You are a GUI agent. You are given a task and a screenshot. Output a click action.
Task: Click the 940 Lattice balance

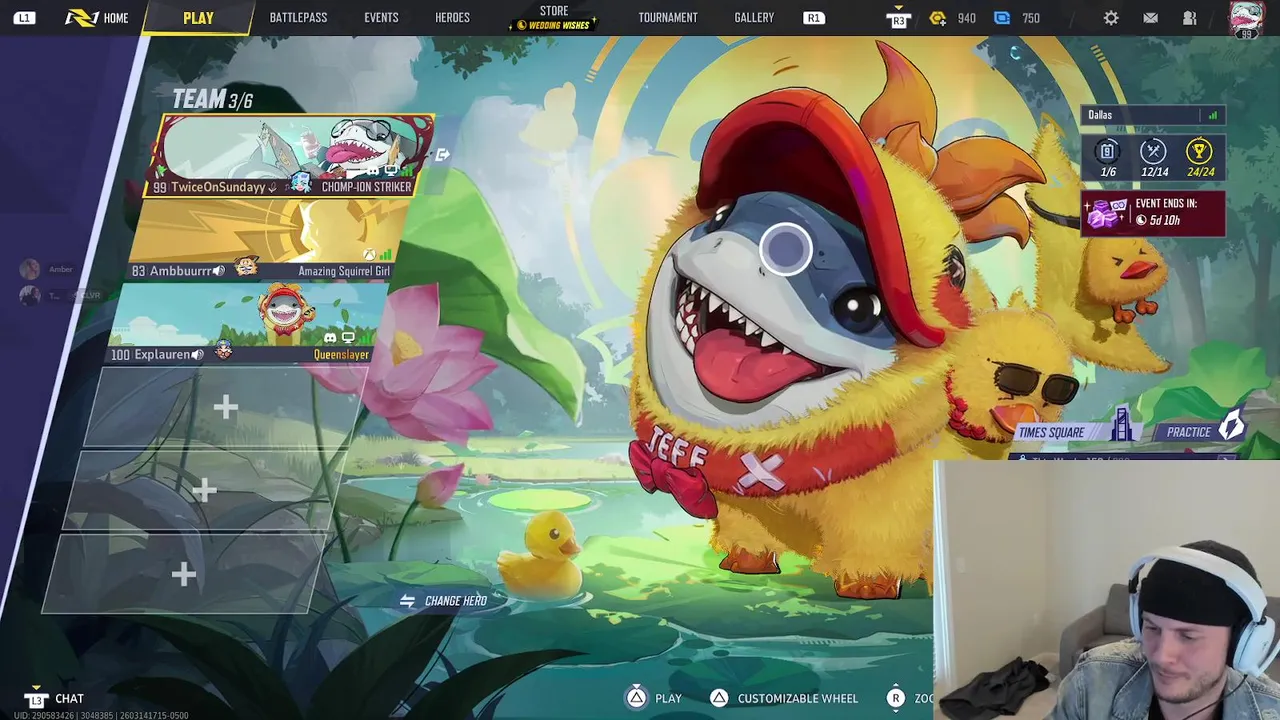[x=966, y=18]
